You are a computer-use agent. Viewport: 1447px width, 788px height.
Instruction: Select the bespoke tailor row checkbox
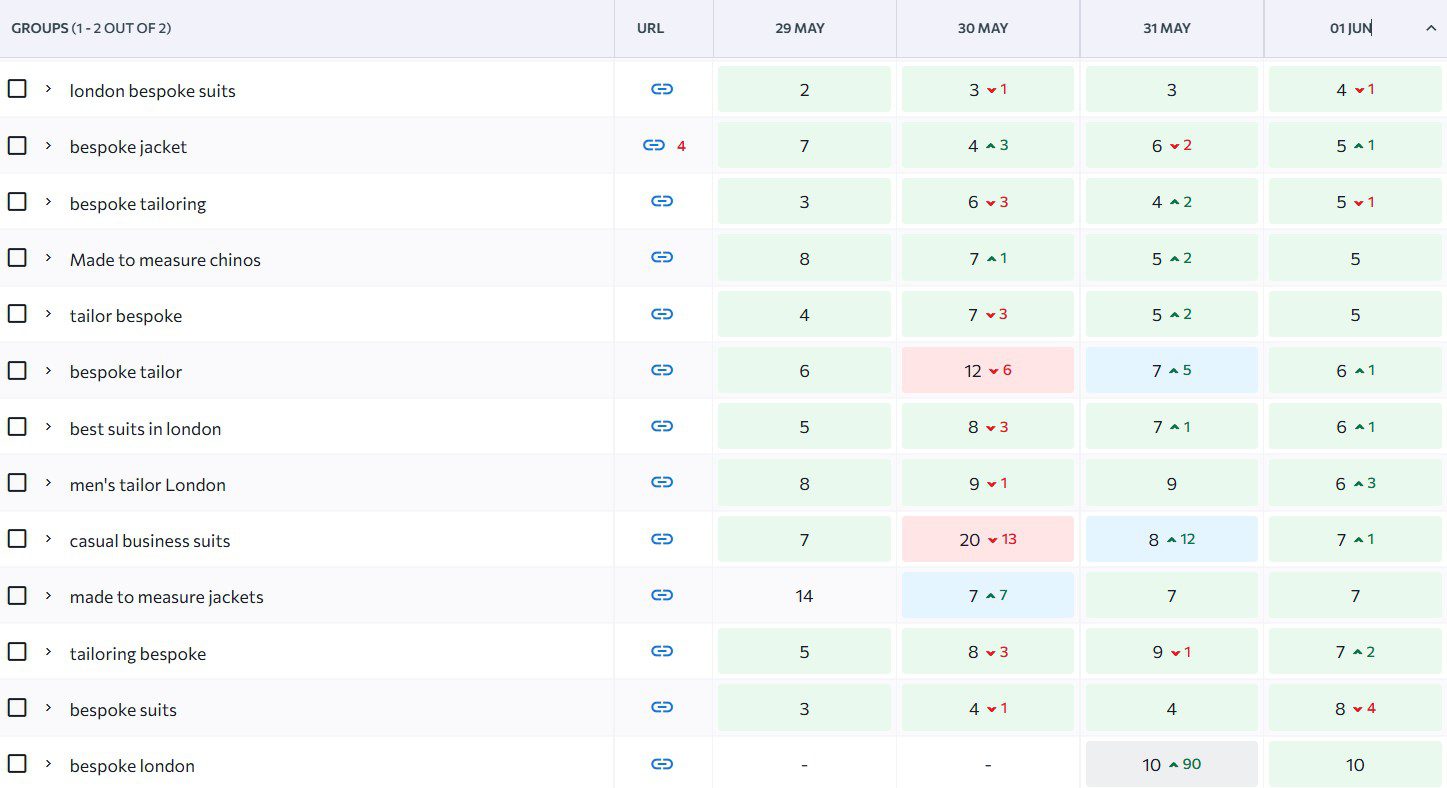pyautogui.click(x=17, y=370)
